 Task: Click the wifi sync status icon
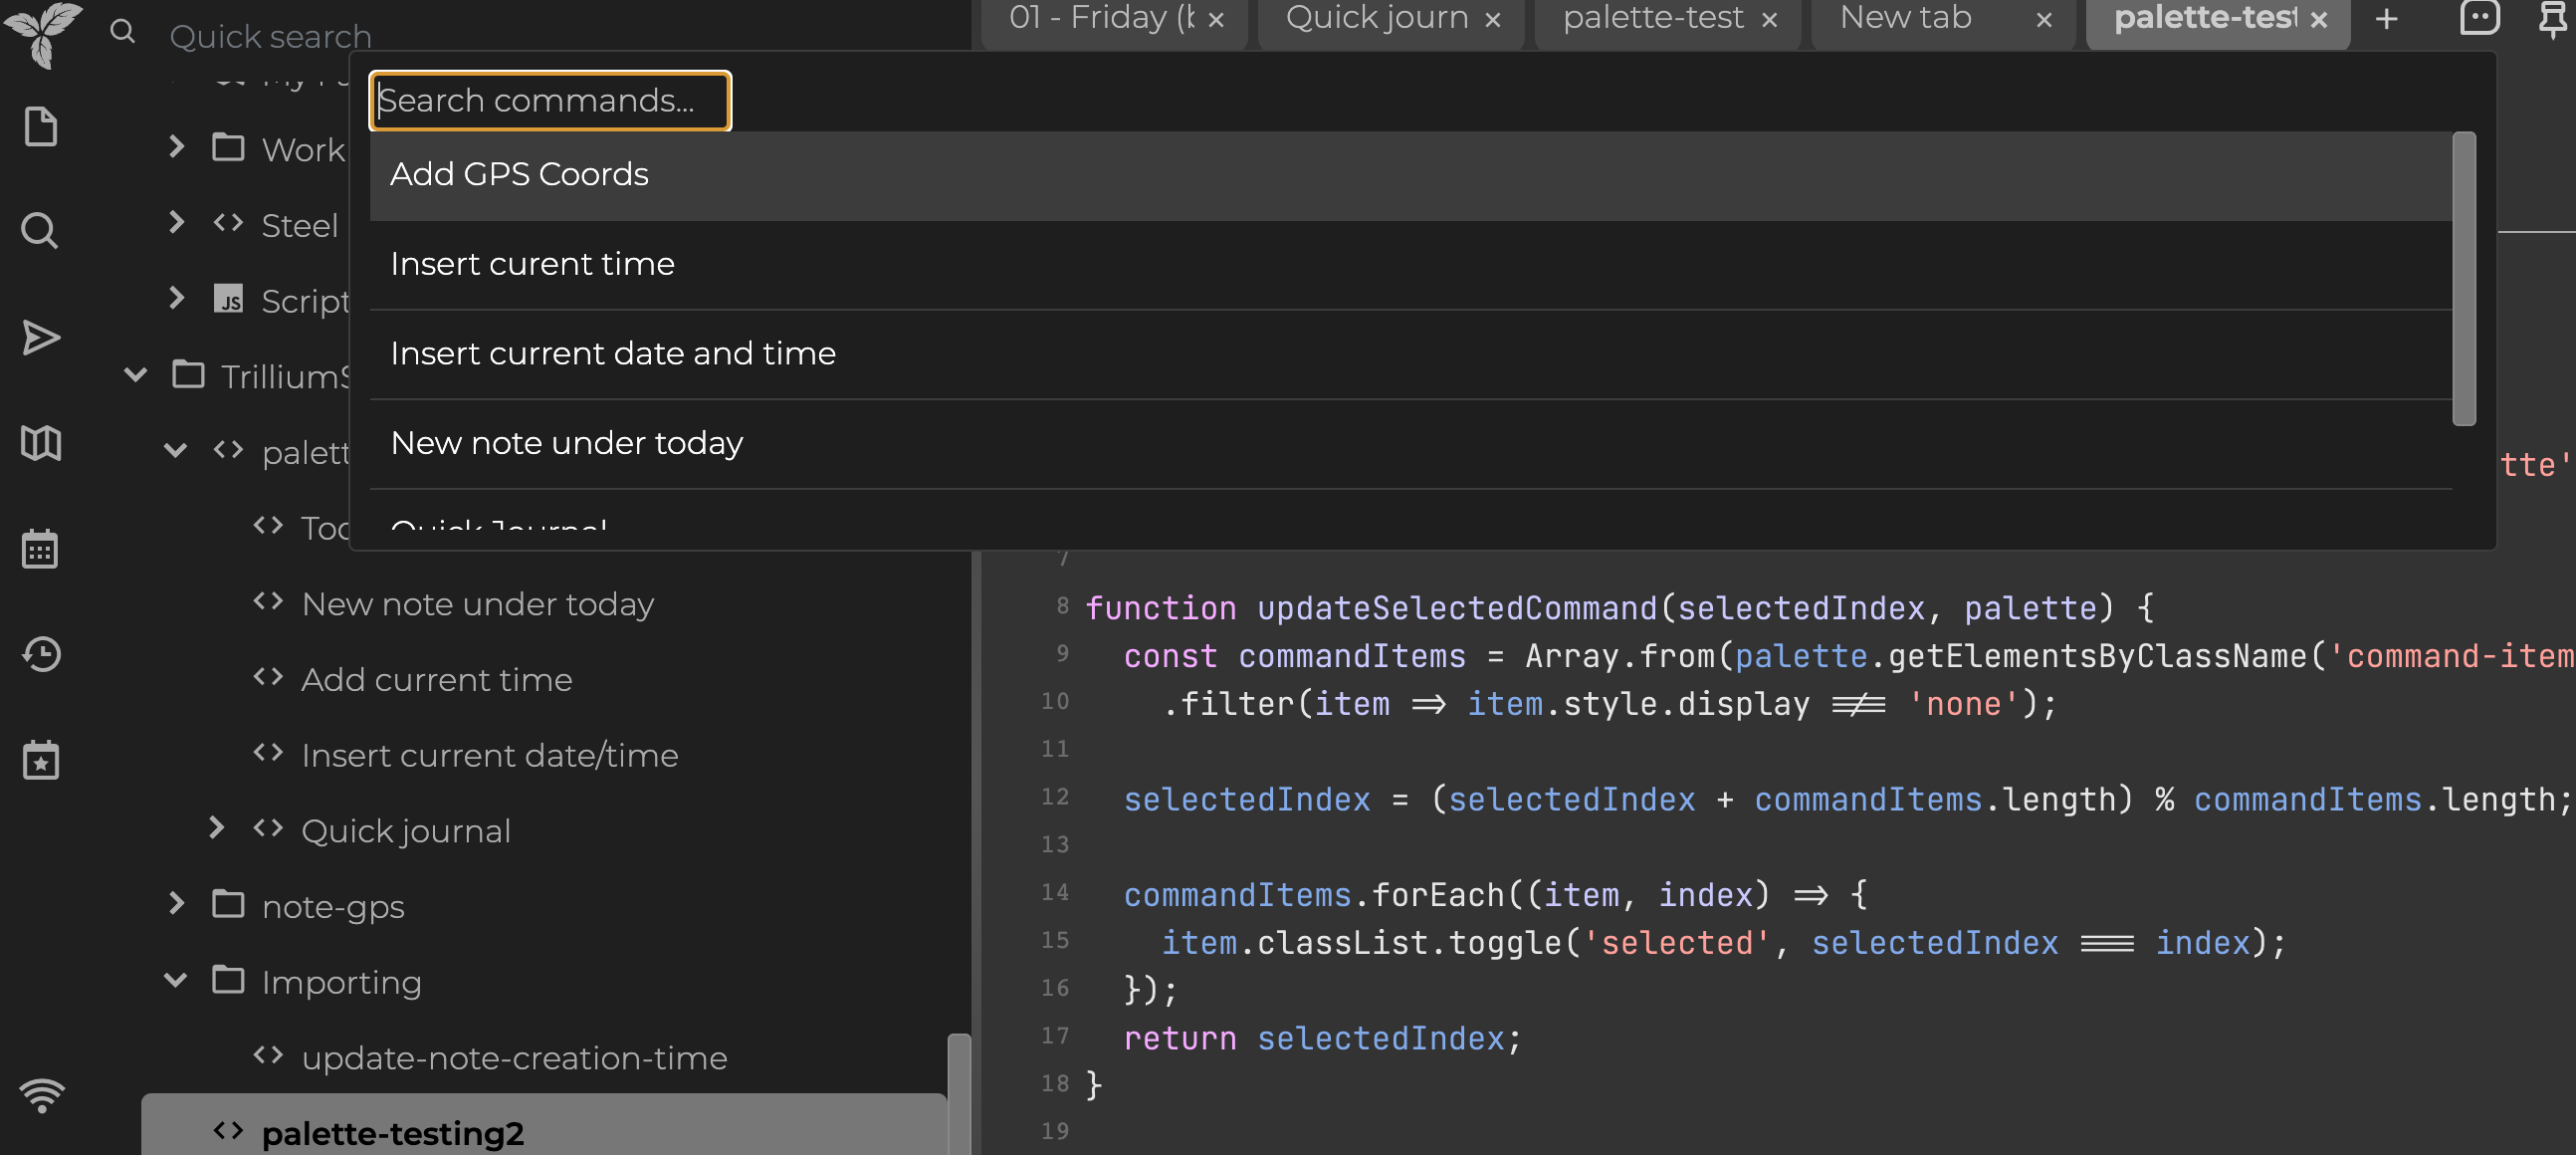pos(42,1095)
